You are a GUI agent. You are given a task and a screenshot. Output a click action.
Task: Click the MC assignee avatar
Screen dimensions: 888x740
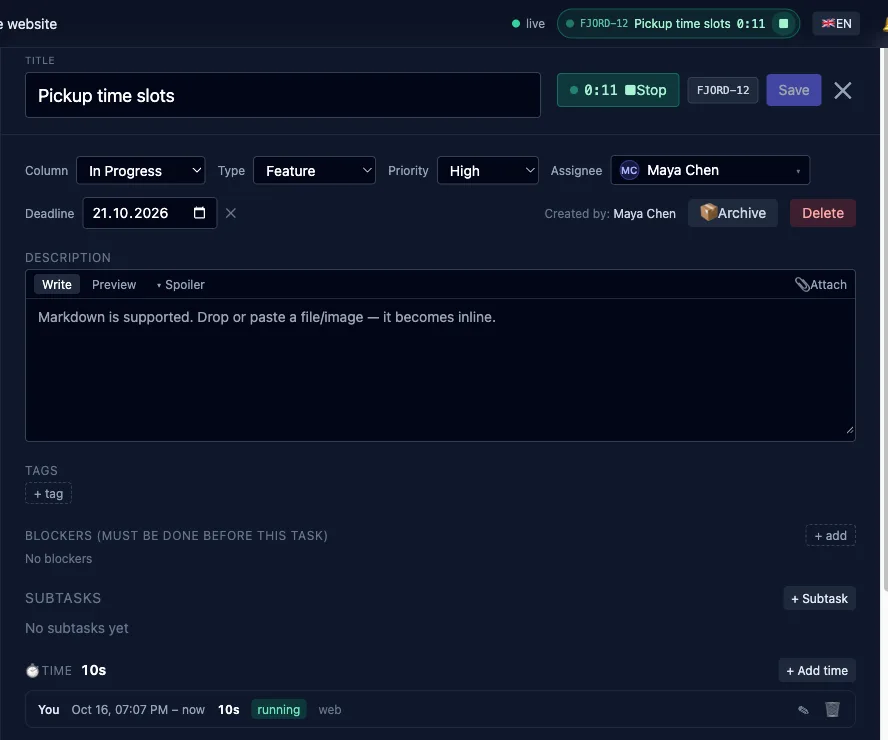tap(629, 170)
